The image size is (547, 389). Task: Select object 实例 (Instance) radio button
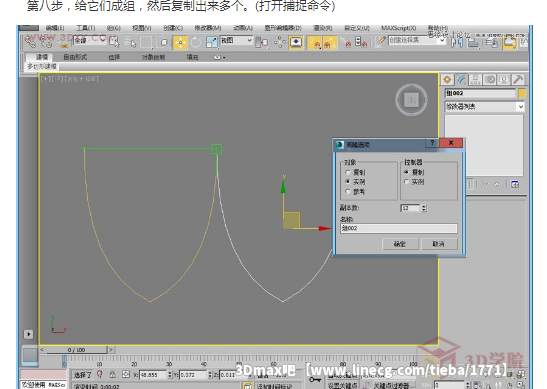pyautogui.click(x=347, y=182)
